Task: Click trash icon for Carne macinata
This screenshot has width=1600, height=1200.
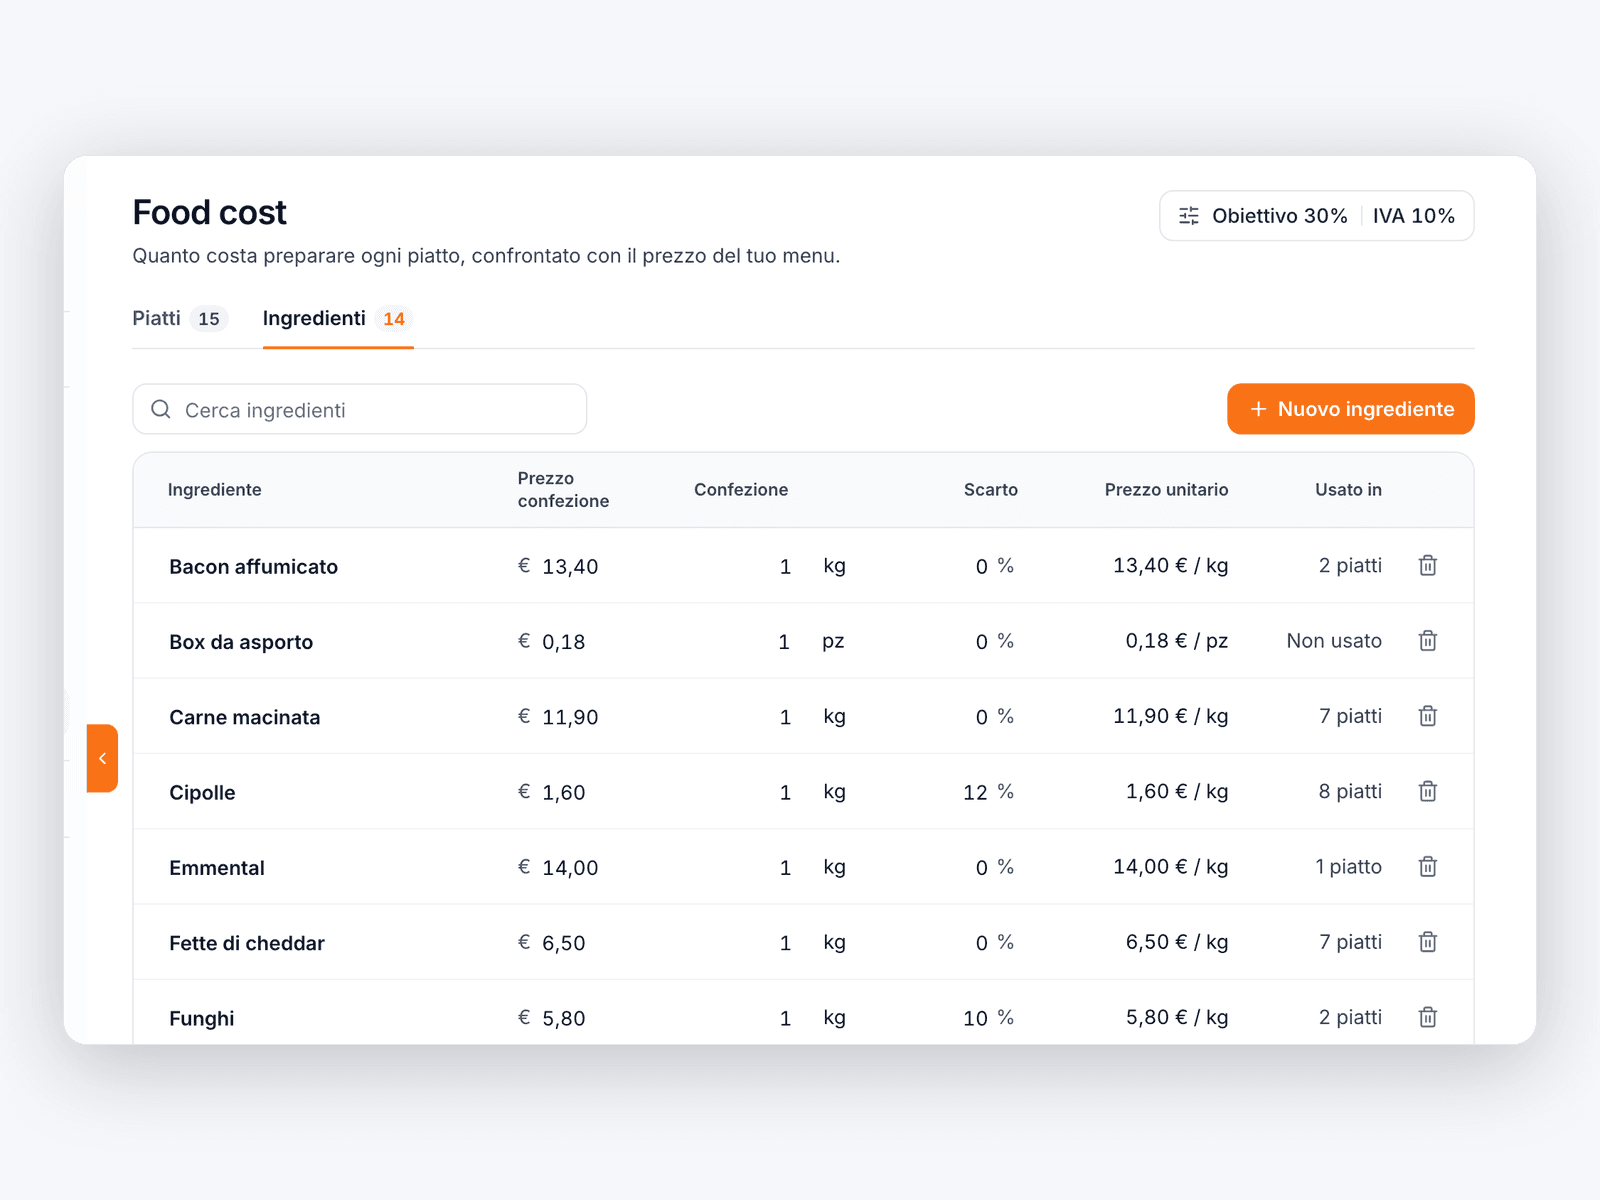Action: coord(1428,716)
